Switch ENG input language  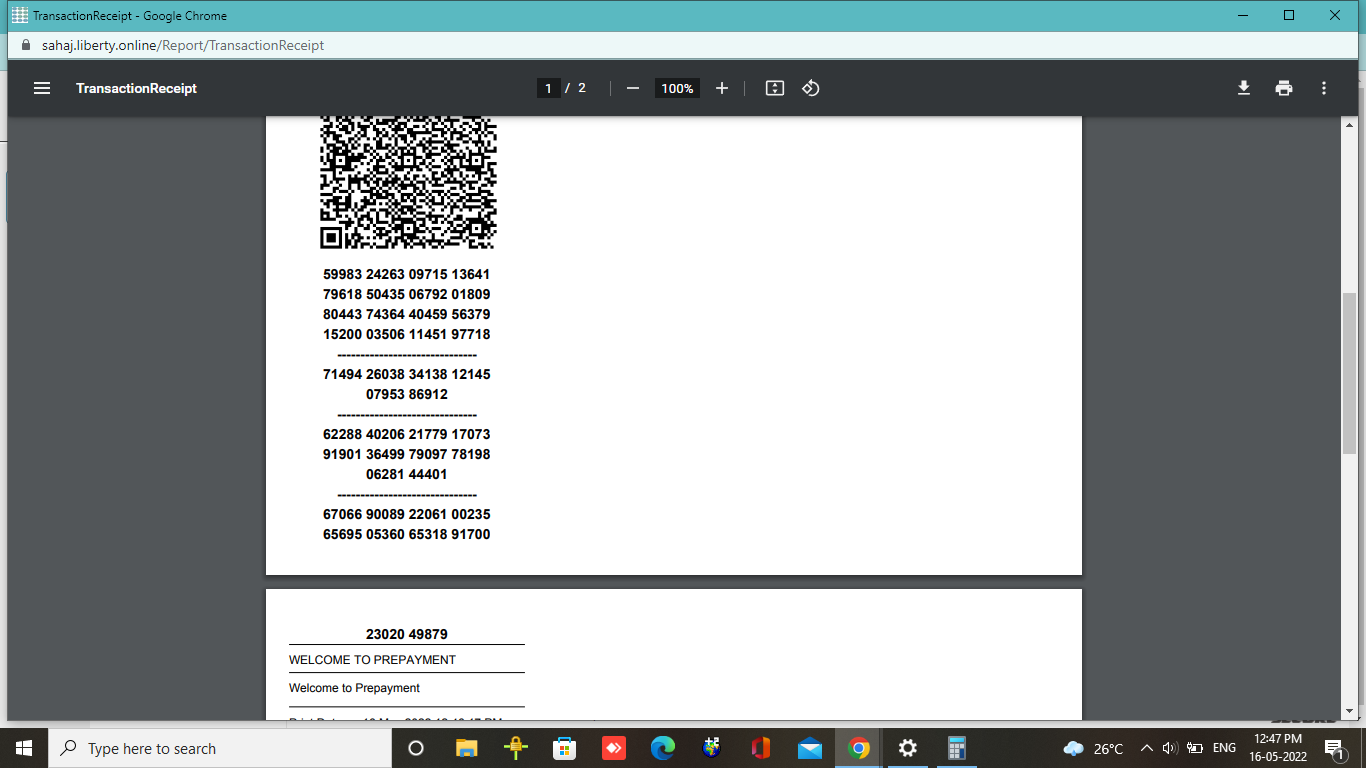(1224, 748)
